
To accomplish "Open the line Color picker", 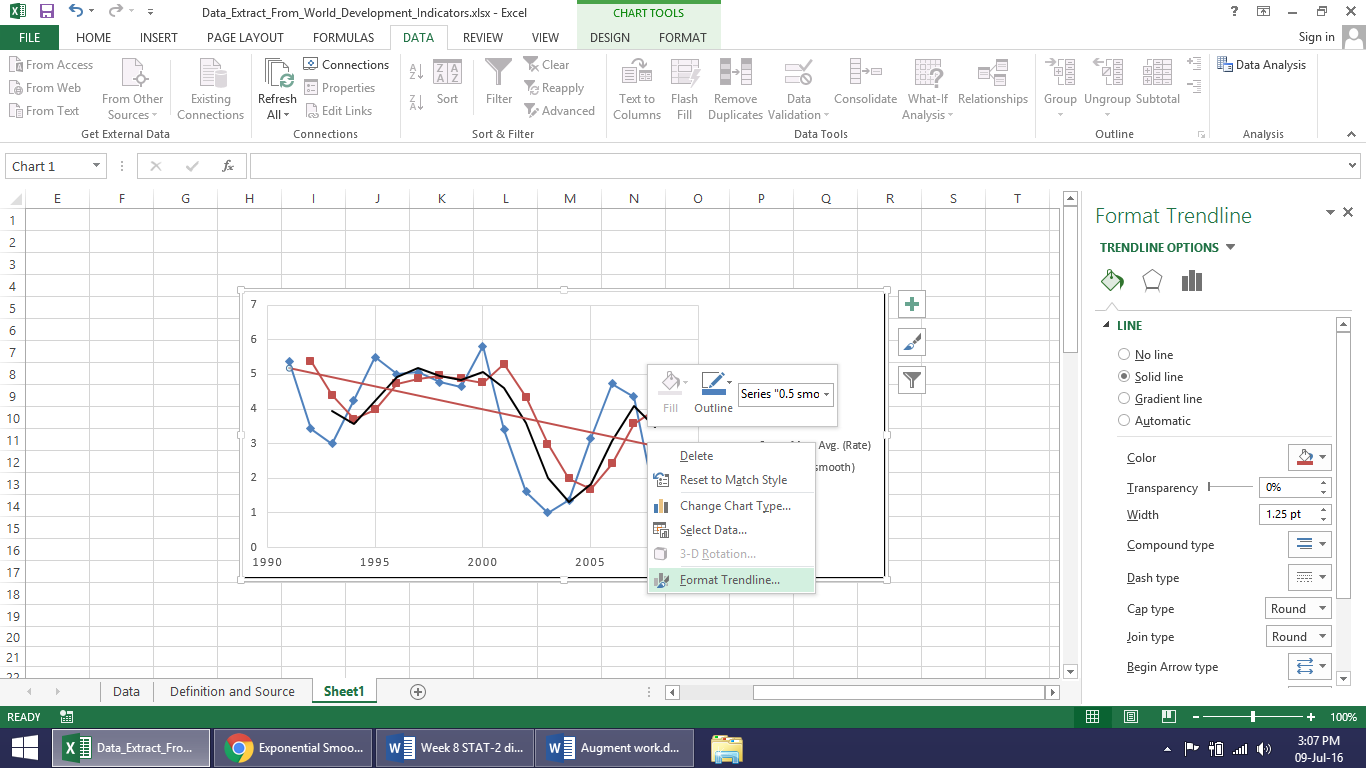I will click(1309, 458).
